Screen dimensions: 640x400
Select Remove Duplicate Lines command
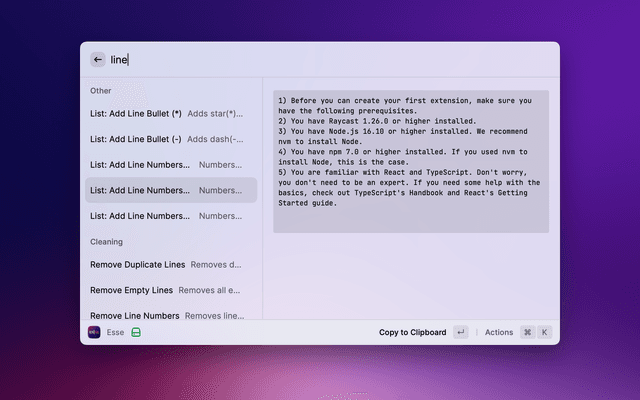point(137,265)
